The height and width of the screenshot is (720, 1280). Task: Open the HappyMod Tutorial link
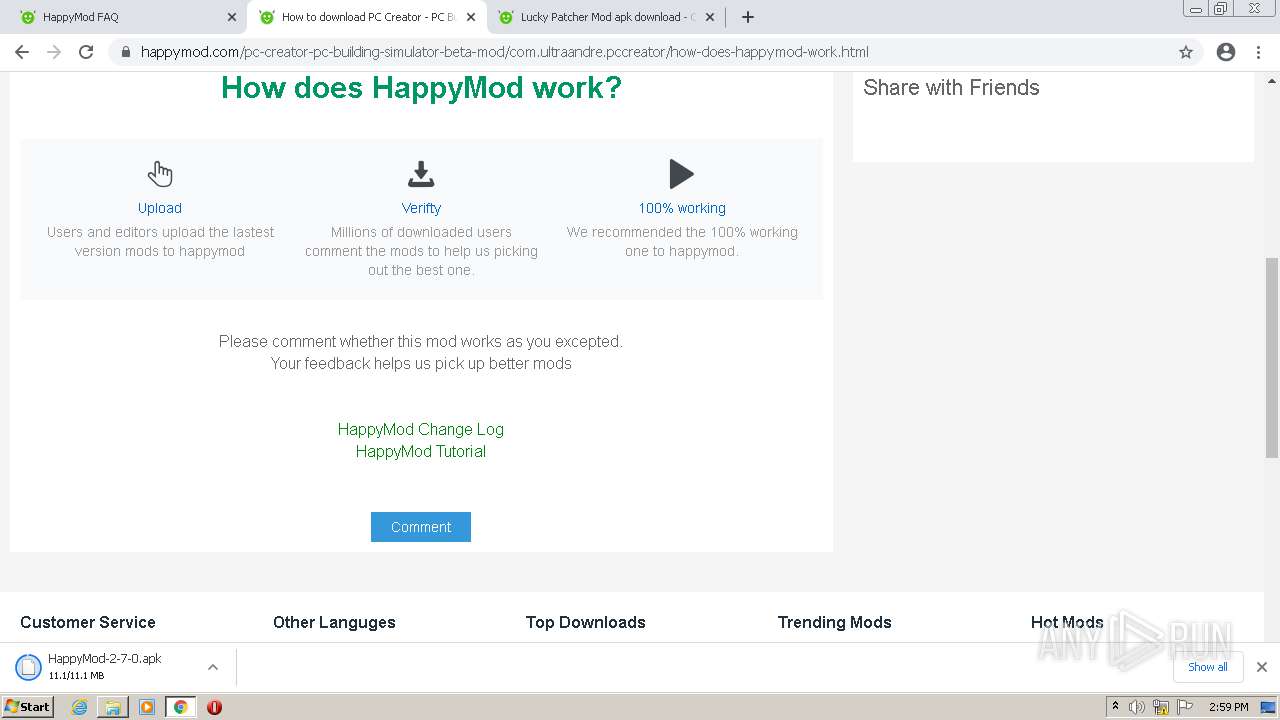[x=421, y=451]
